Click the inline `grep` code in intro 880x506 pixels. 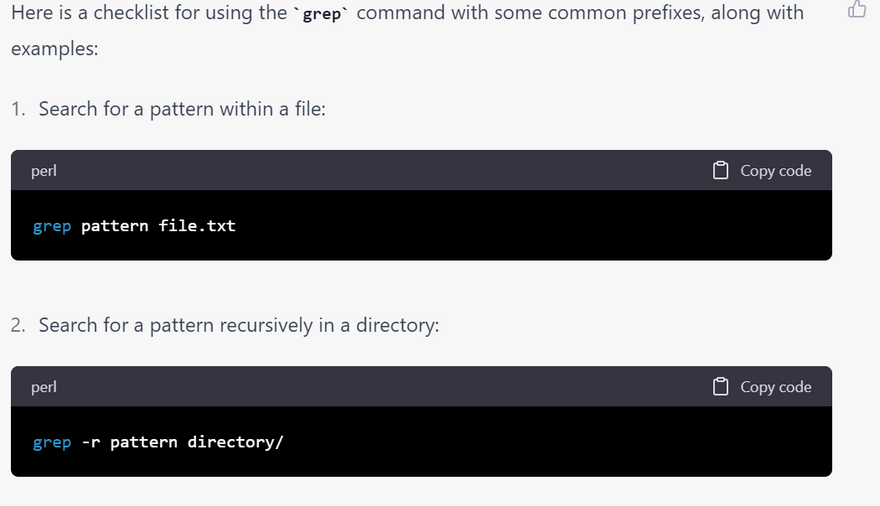click(x=322, y=14)
